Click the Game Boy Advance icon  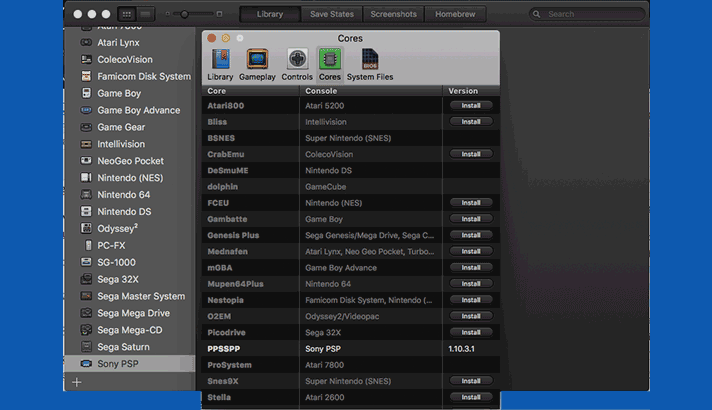pyautogui.click(x=86, y=110)
